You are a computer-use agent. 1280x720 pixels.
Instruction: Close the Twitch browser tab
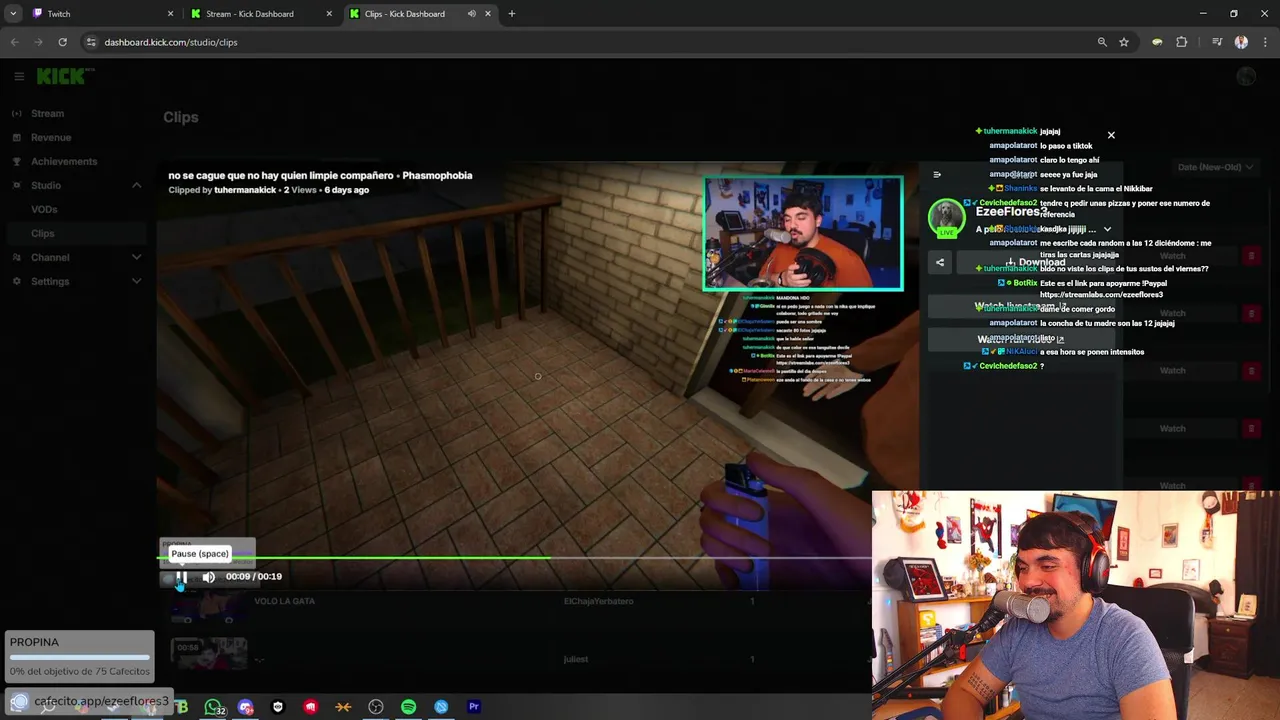coord(170,14)
